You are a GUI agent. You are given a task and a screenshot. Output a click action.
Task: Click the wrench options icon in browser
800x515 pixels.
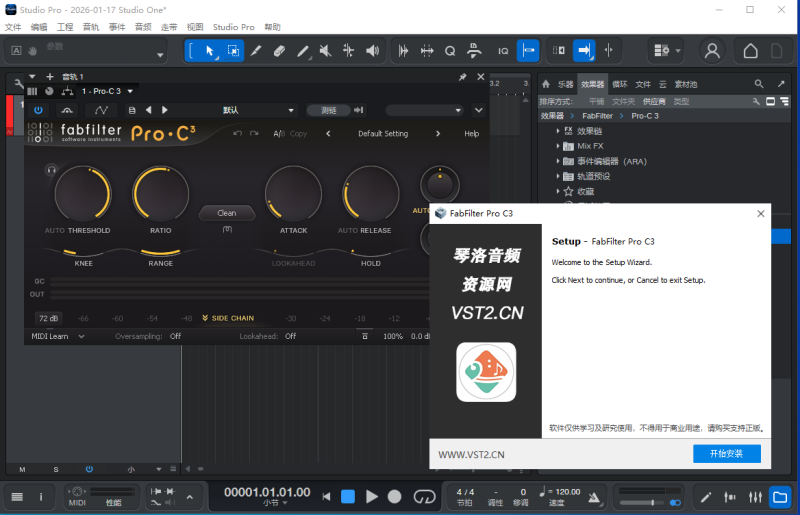756,101
